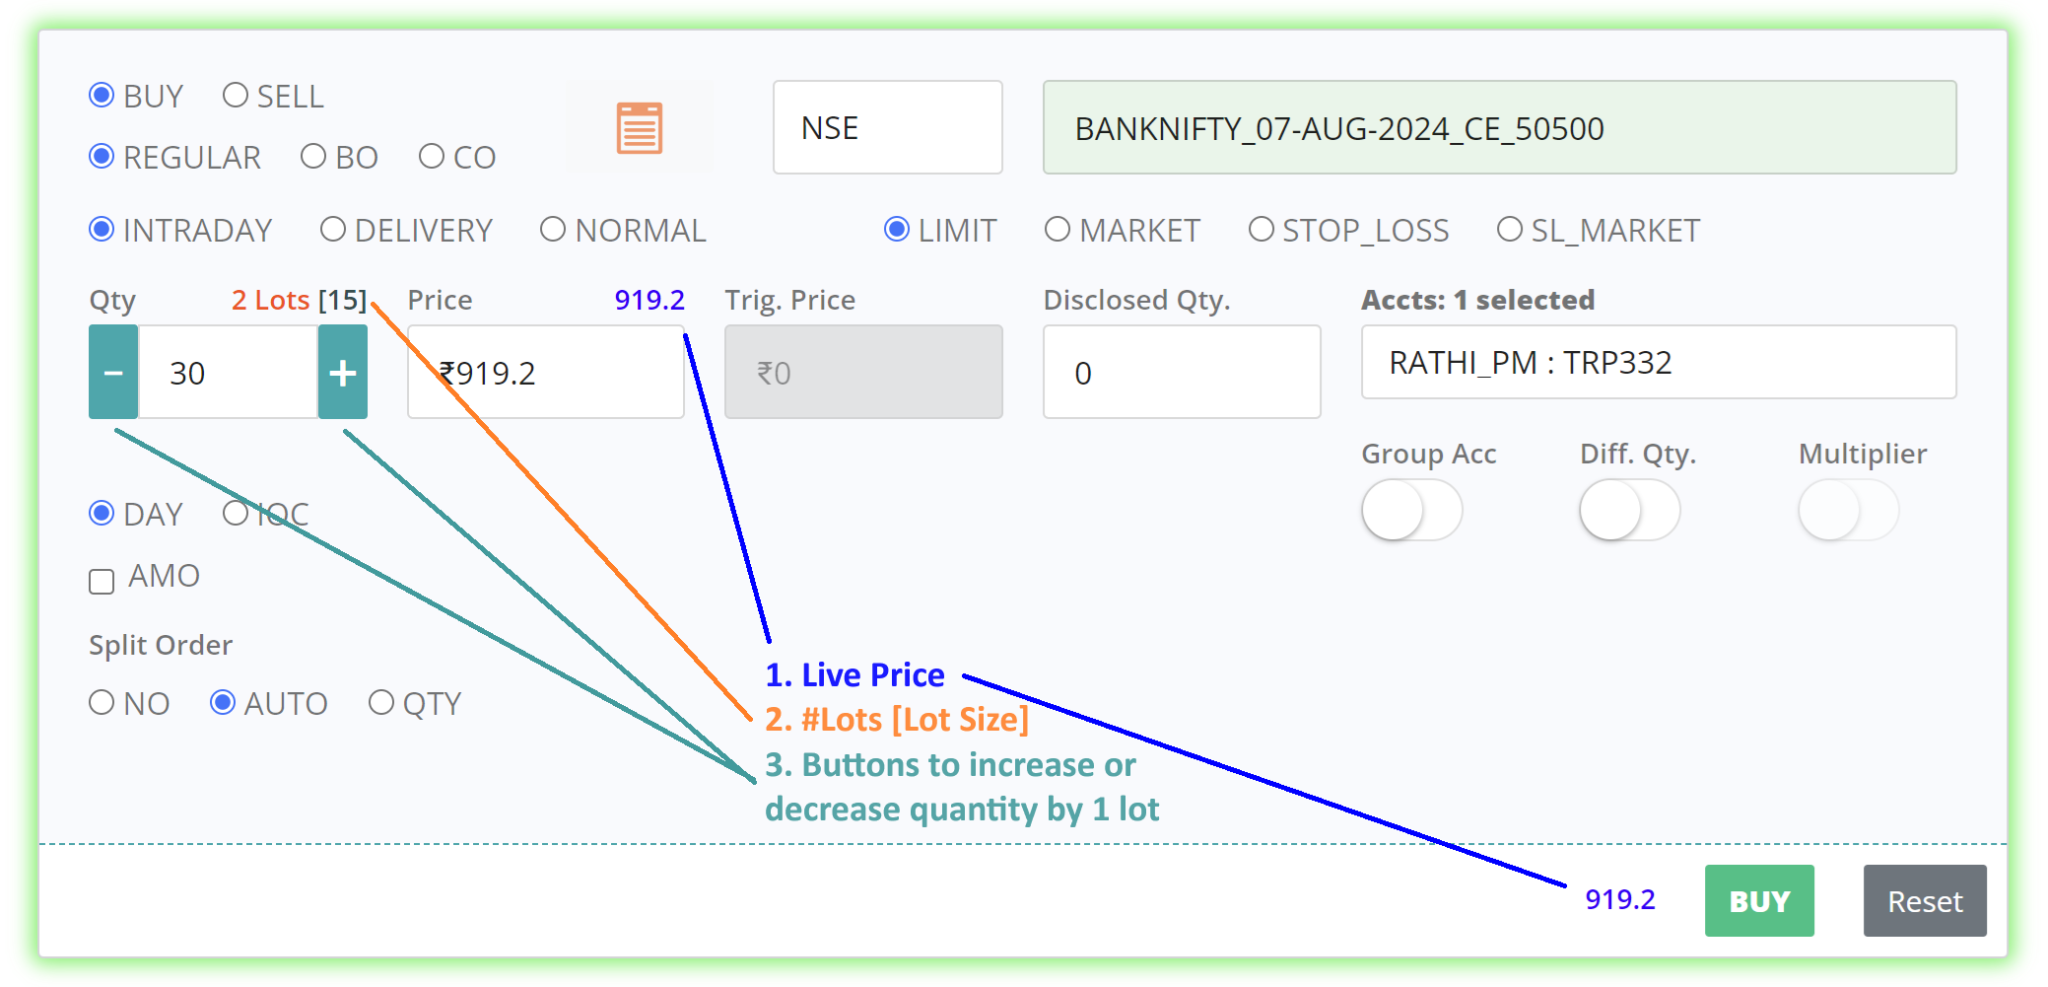Screen dimensions: 2048x987
Task: Enable the AMO checkbox
Action: coord(100,579)
